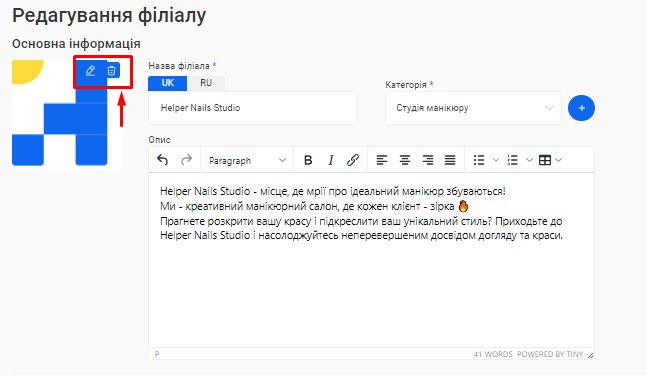This screenshot has height=376, width=646.
Task: Click the editor resize handle
Action: pos(590,355)
